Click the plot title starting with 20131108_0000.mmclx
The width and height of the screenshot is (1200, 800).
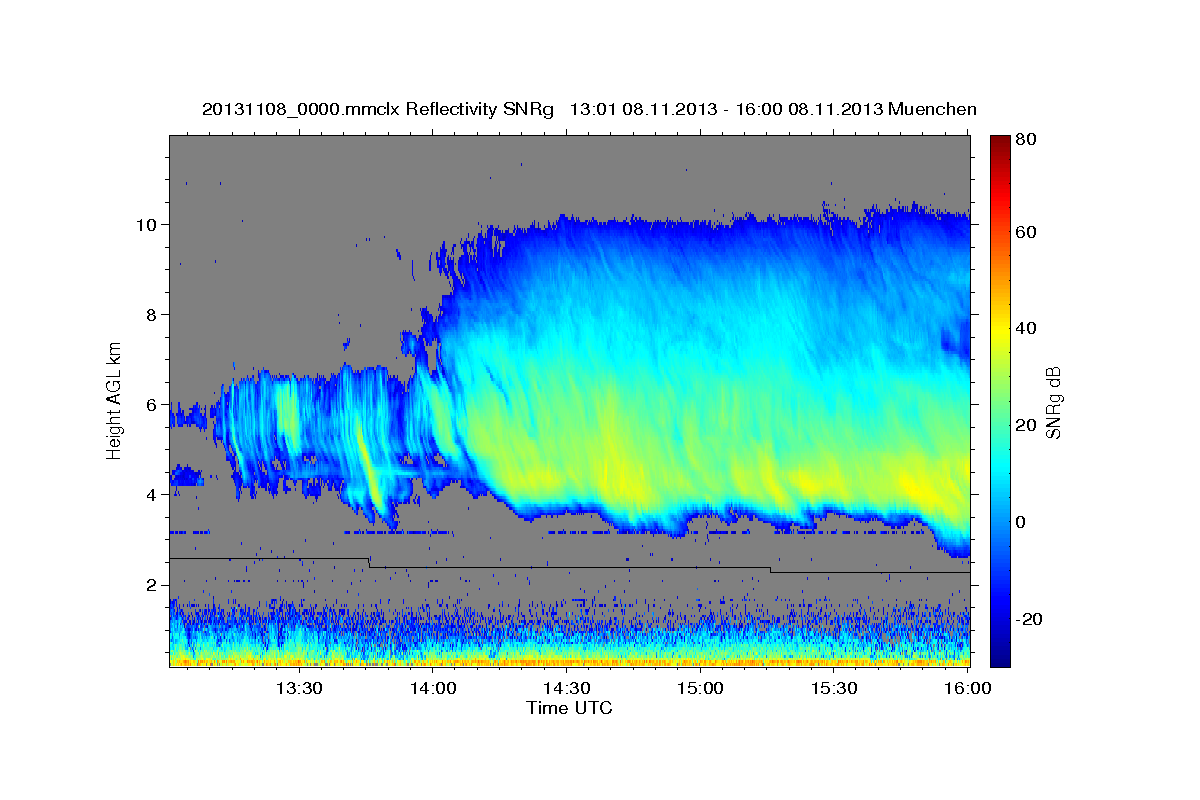(x=589, y=109)
